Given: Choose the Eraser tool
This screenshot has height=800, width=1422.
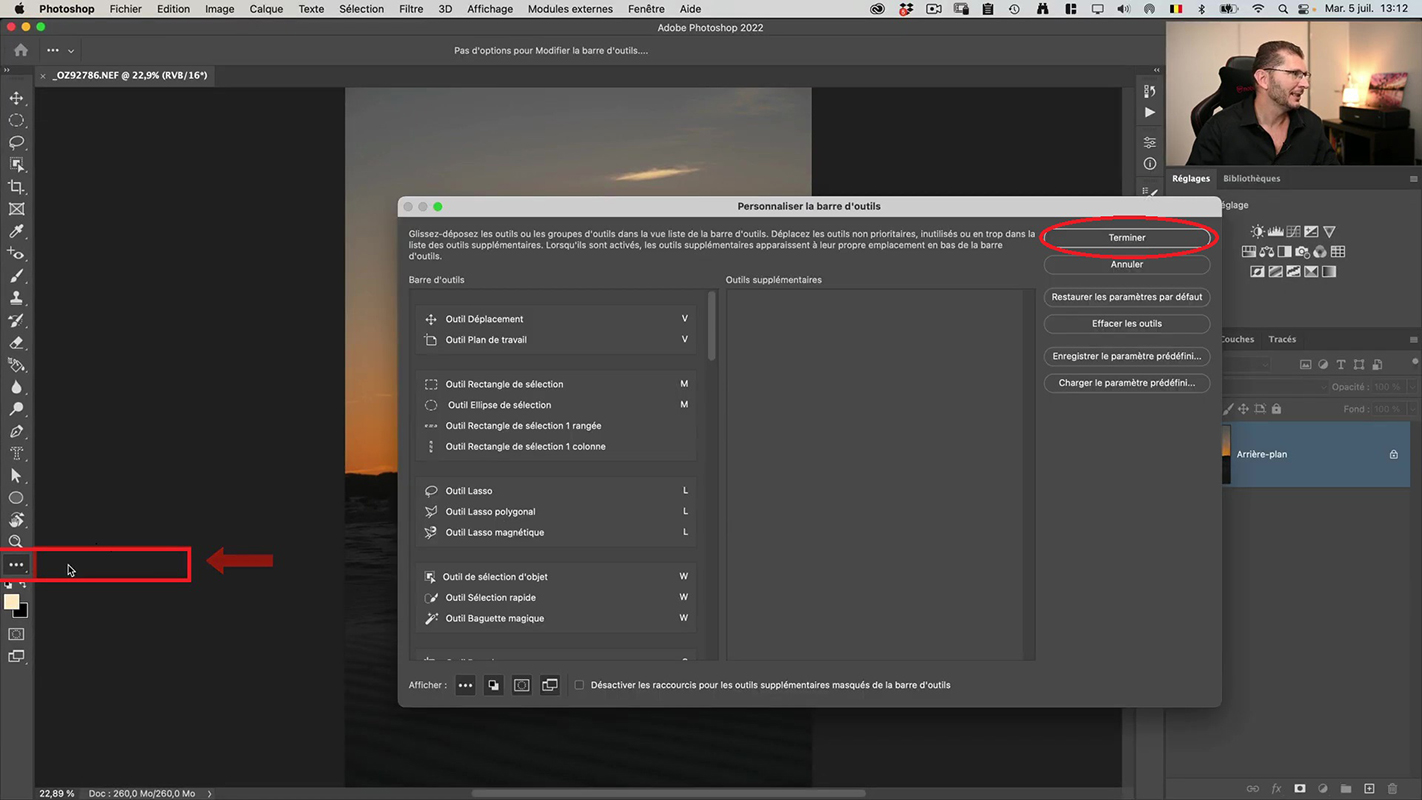Looking at the screenshot, I should [16, 343].
